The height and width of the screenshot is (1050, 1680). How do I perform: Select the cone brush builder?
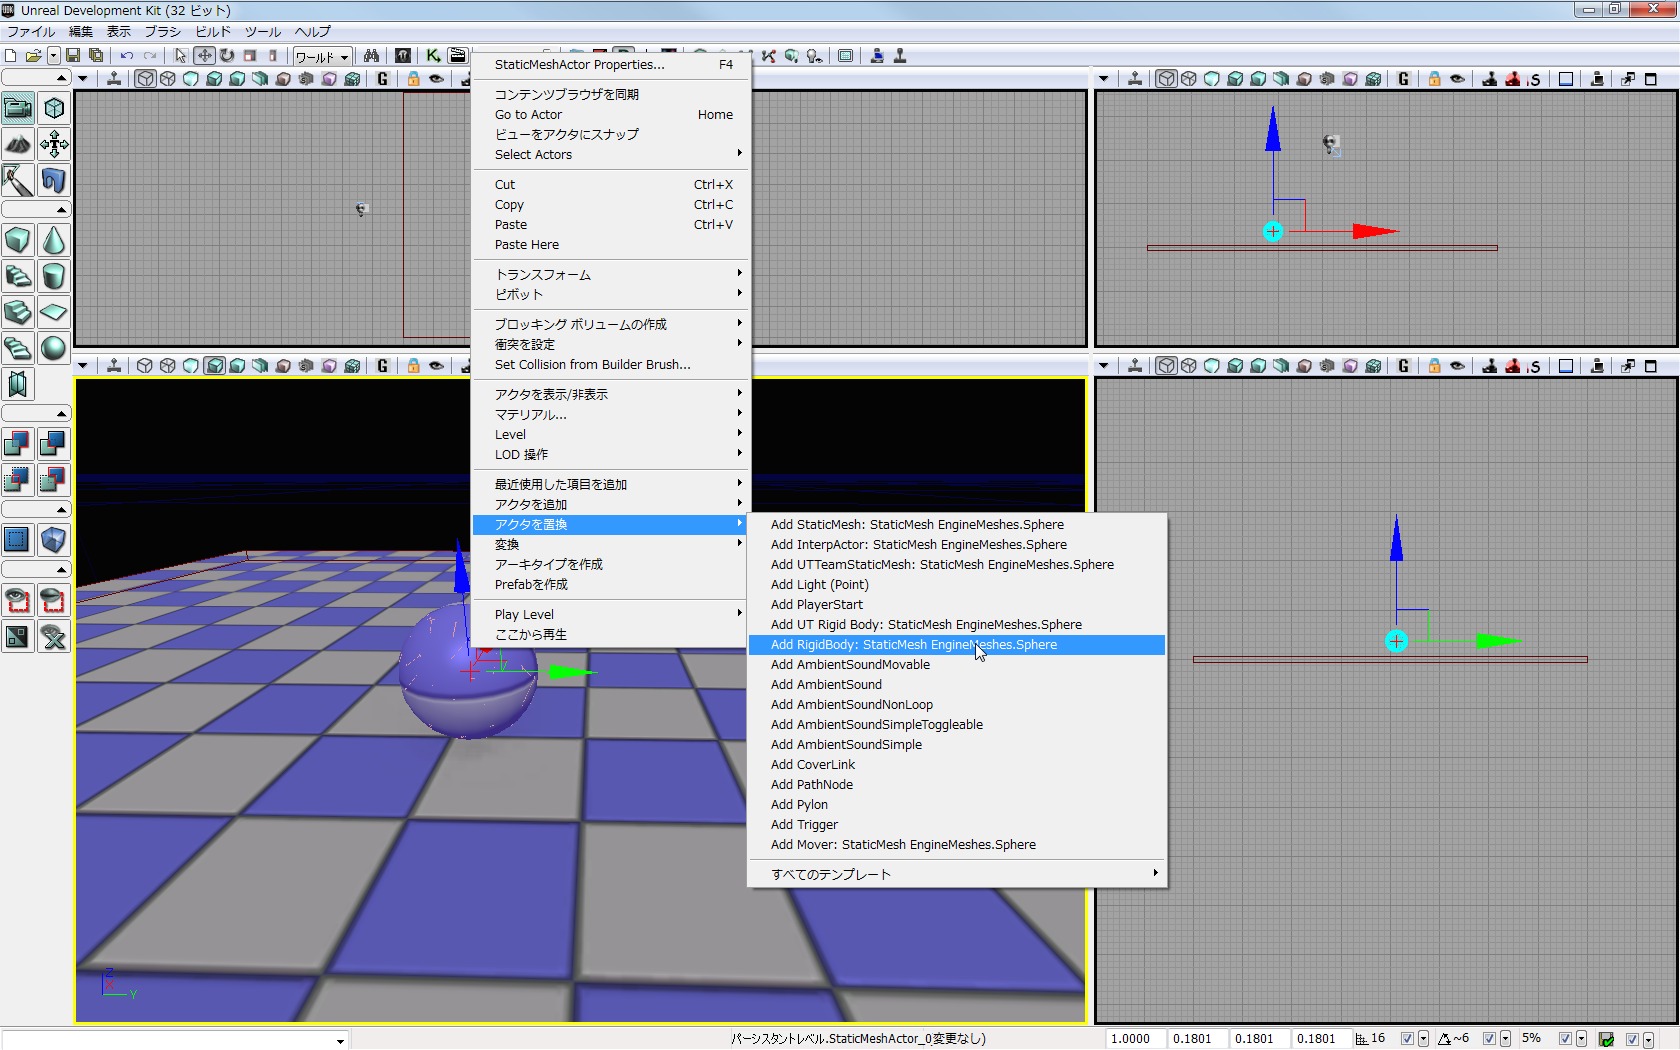tap(54, 240)
